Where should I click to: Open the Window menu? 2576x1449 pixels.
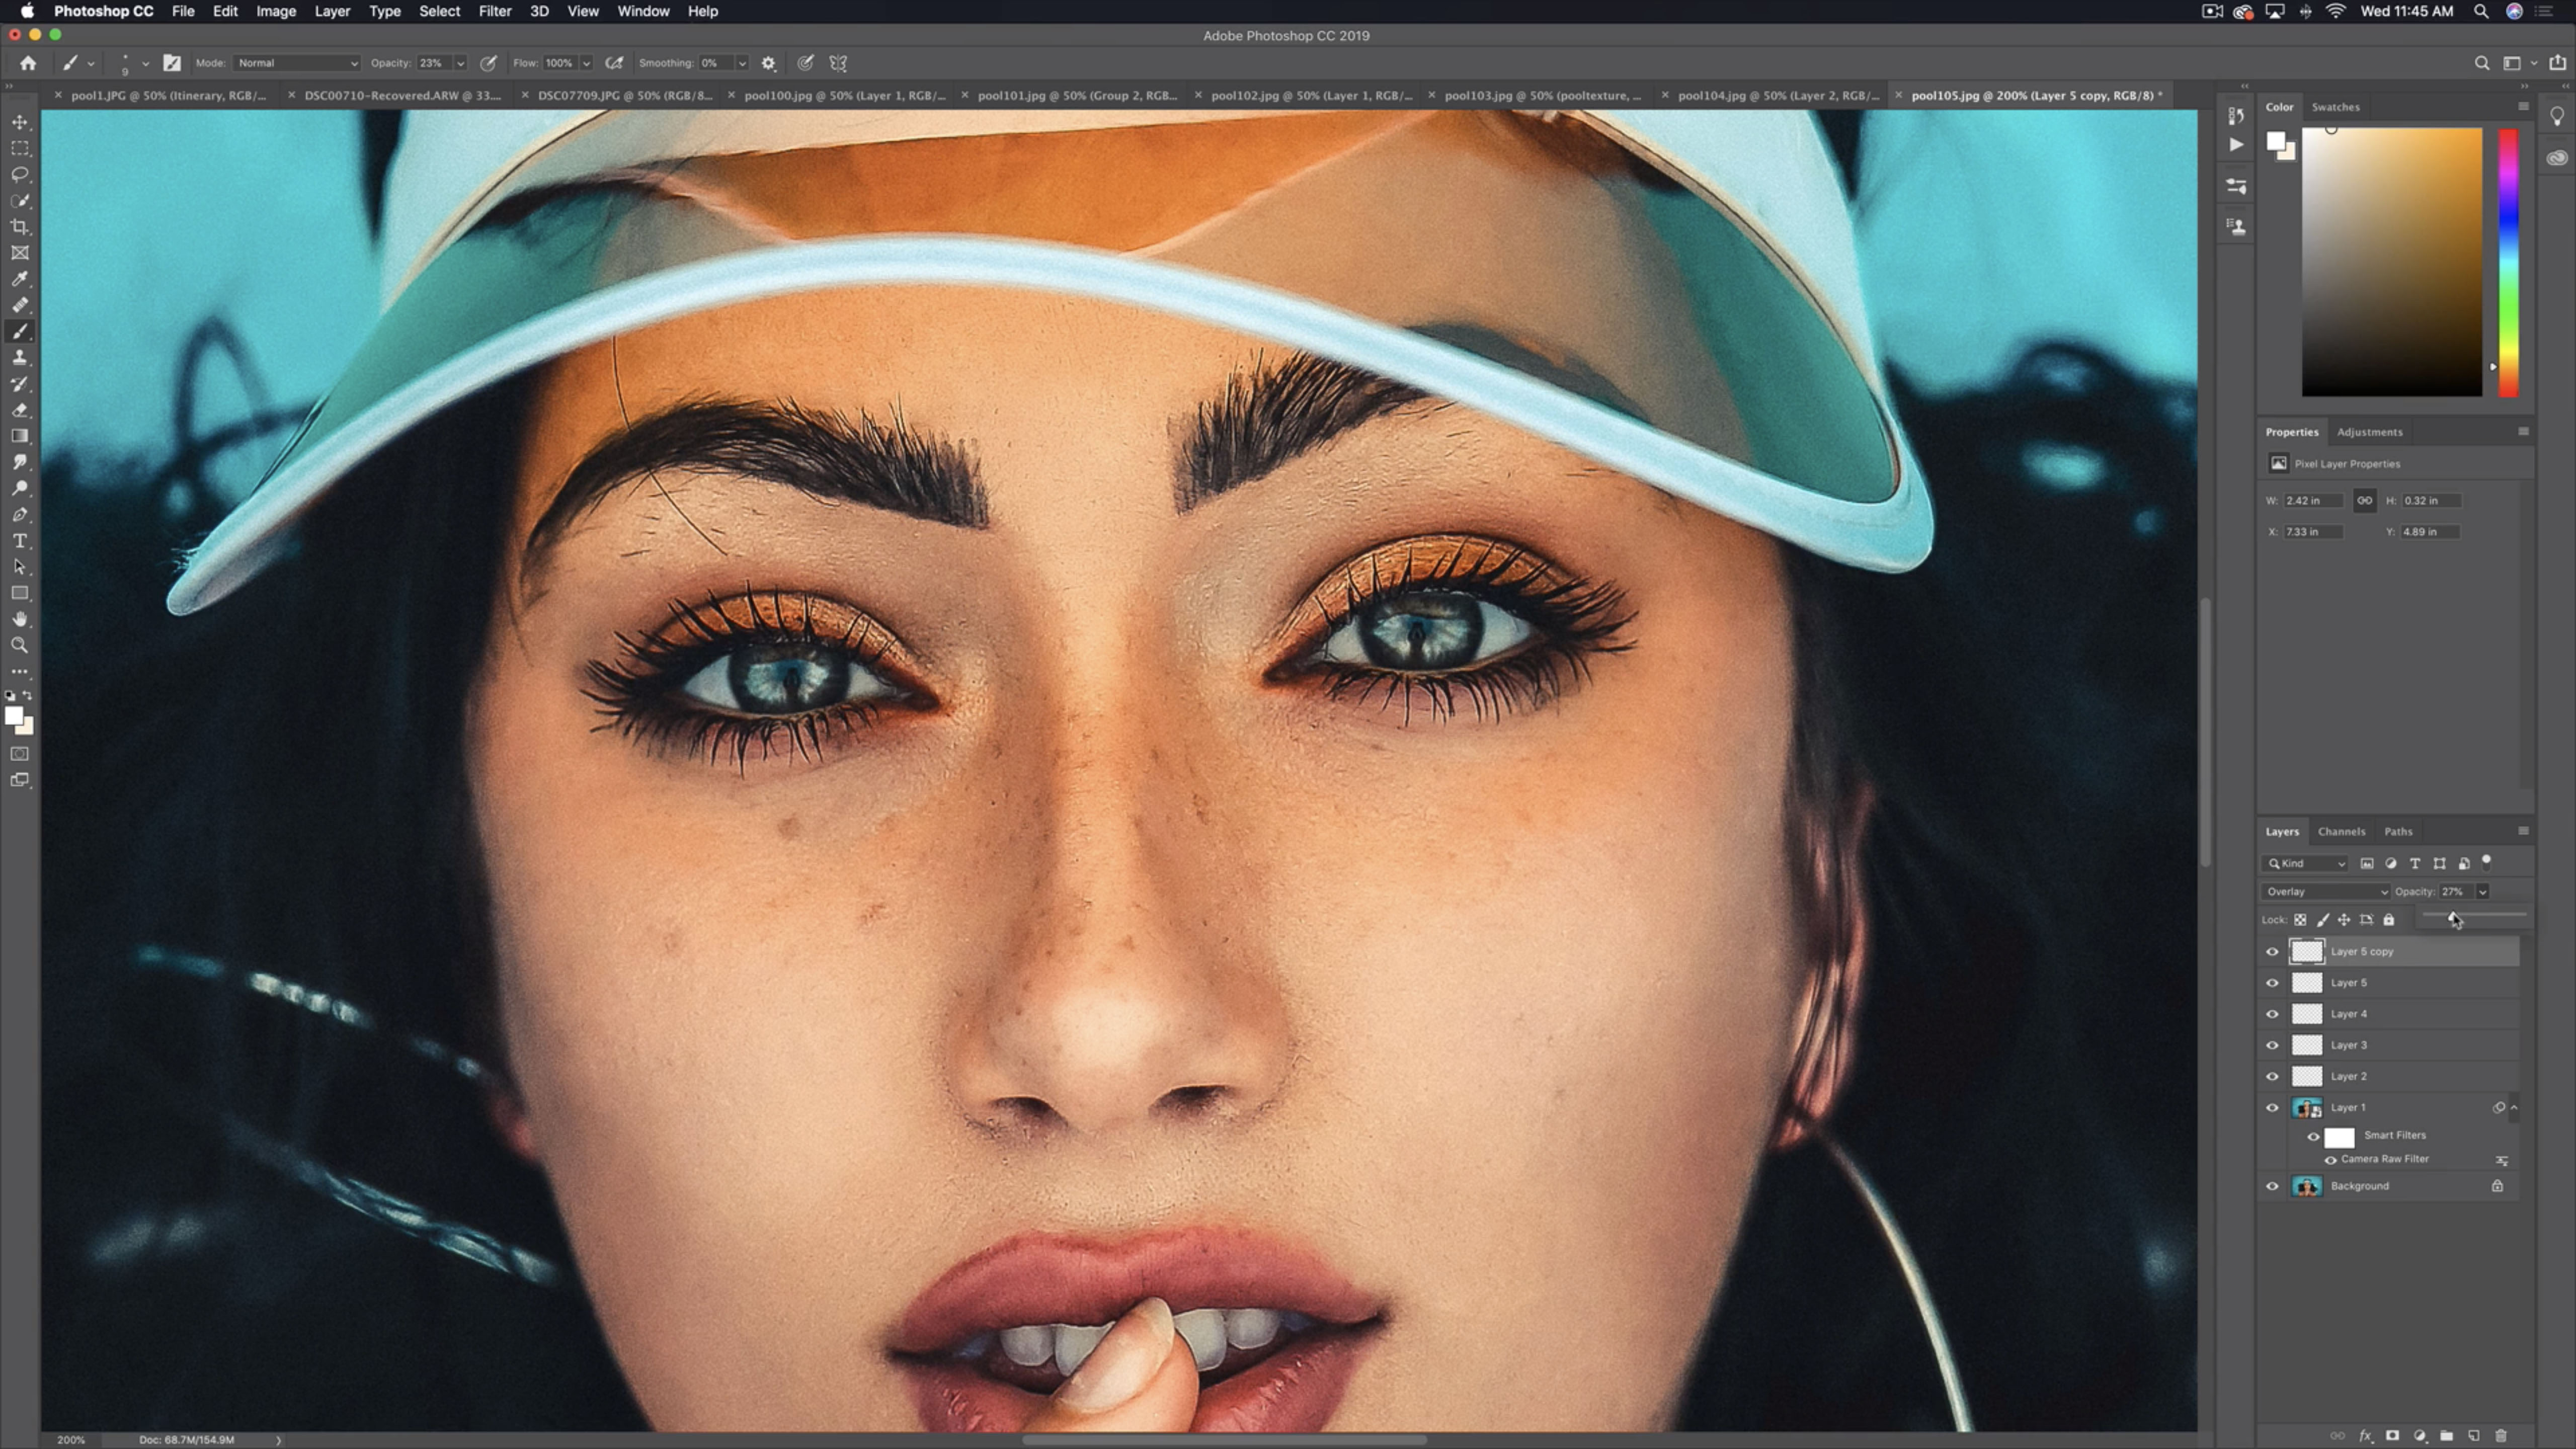643,11
